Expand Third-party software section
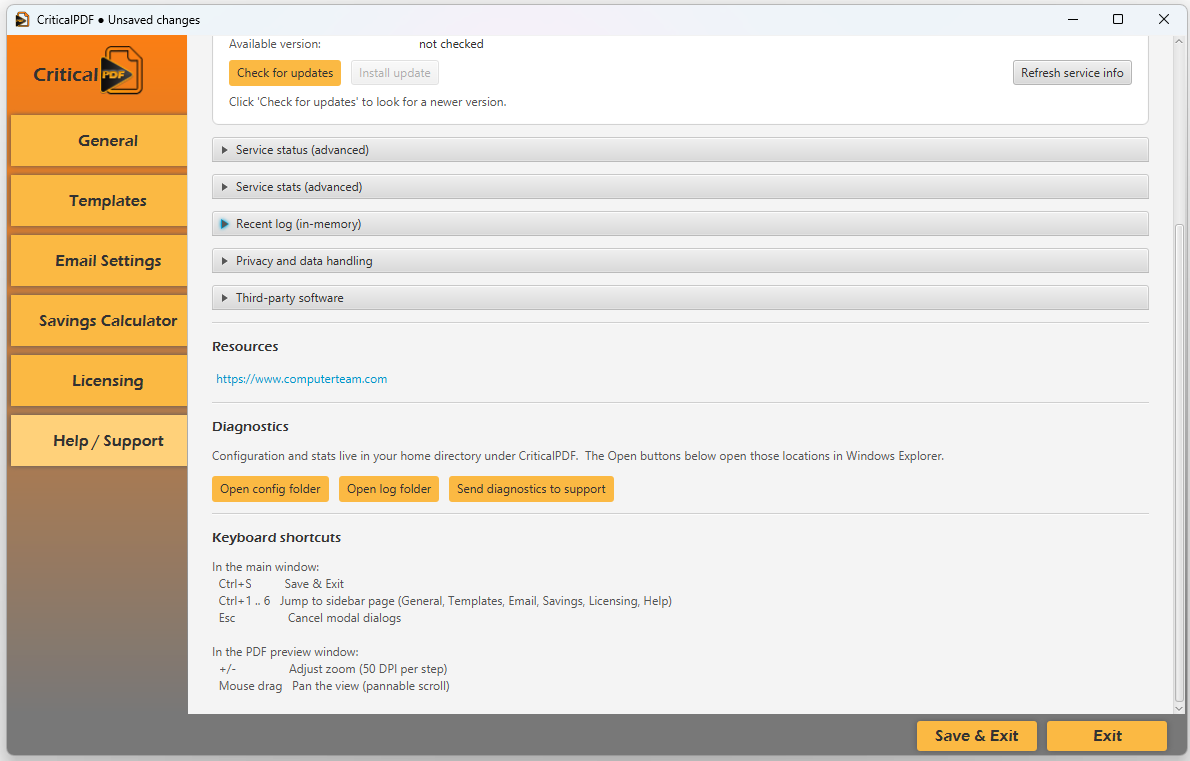Viewport: 1190px width, 761px height. [x=680, y=297]
